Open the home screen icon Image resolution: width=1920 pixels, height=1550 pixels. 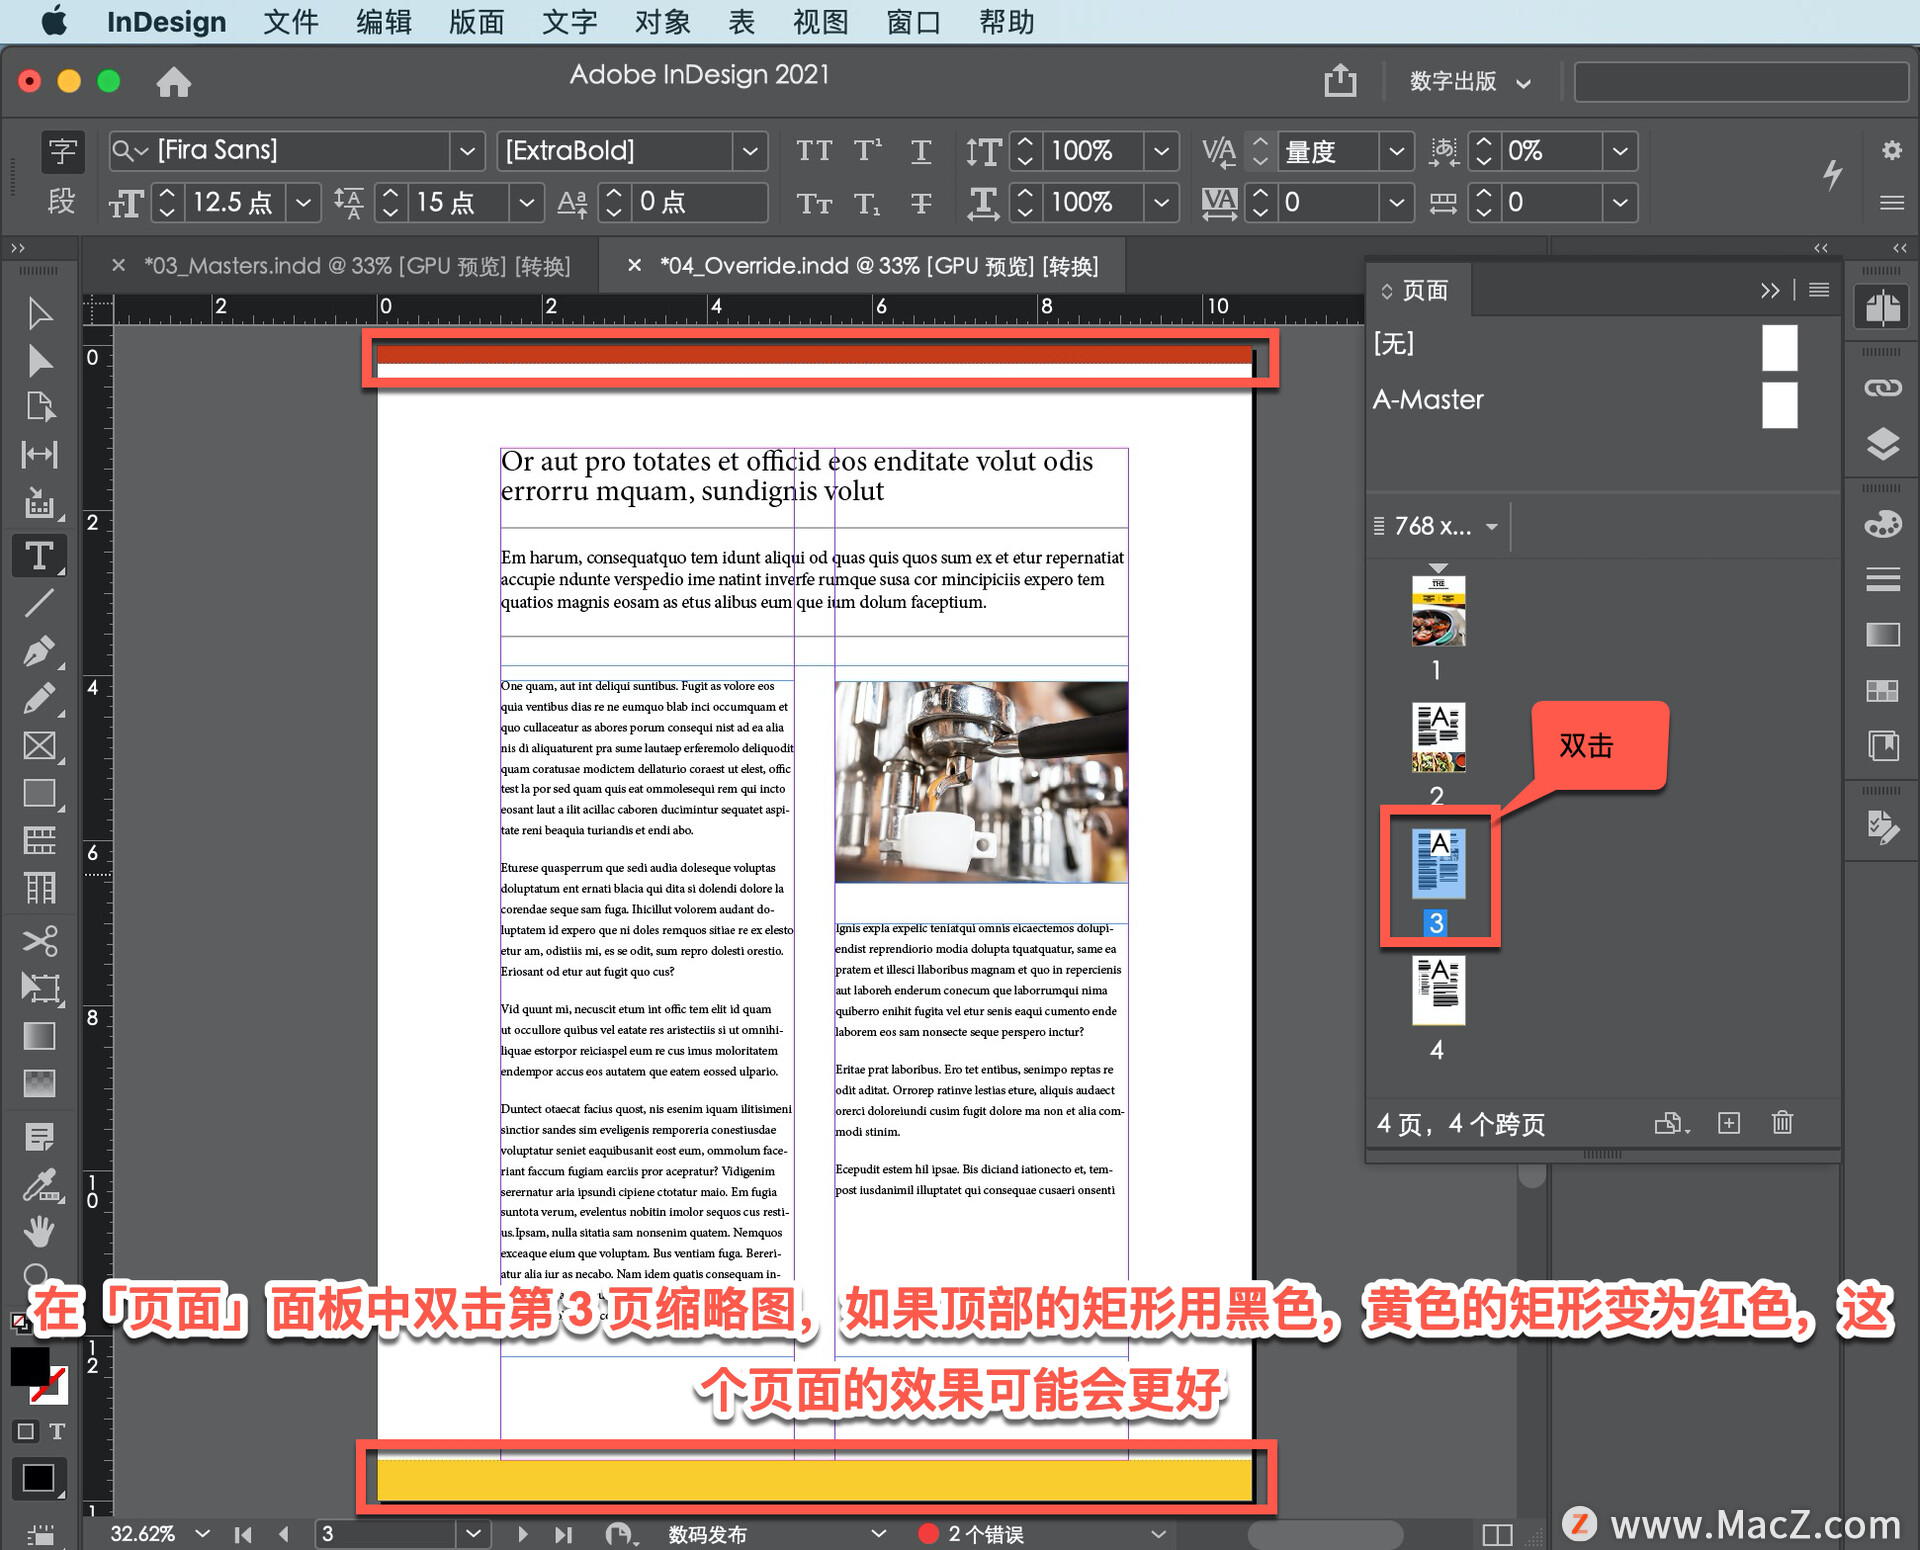pos(173,81)
